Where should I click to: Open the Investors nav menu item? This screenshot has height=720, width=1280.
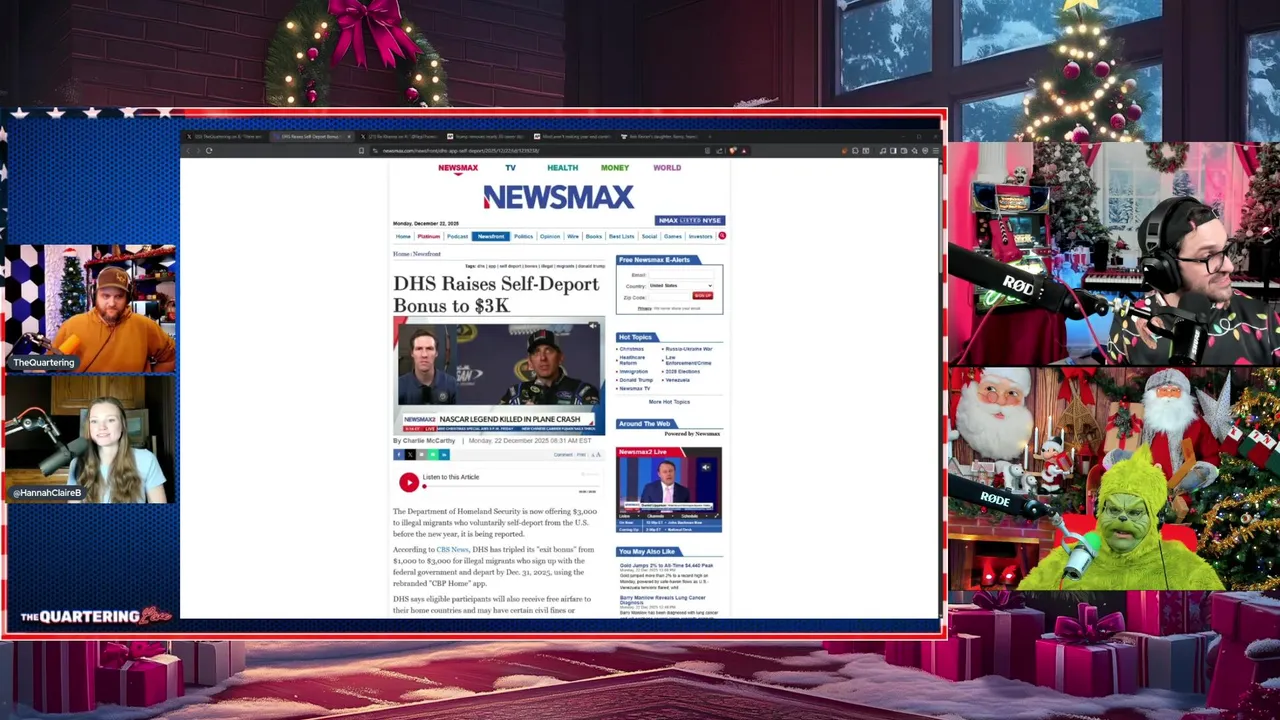click(x=700, y=236)
